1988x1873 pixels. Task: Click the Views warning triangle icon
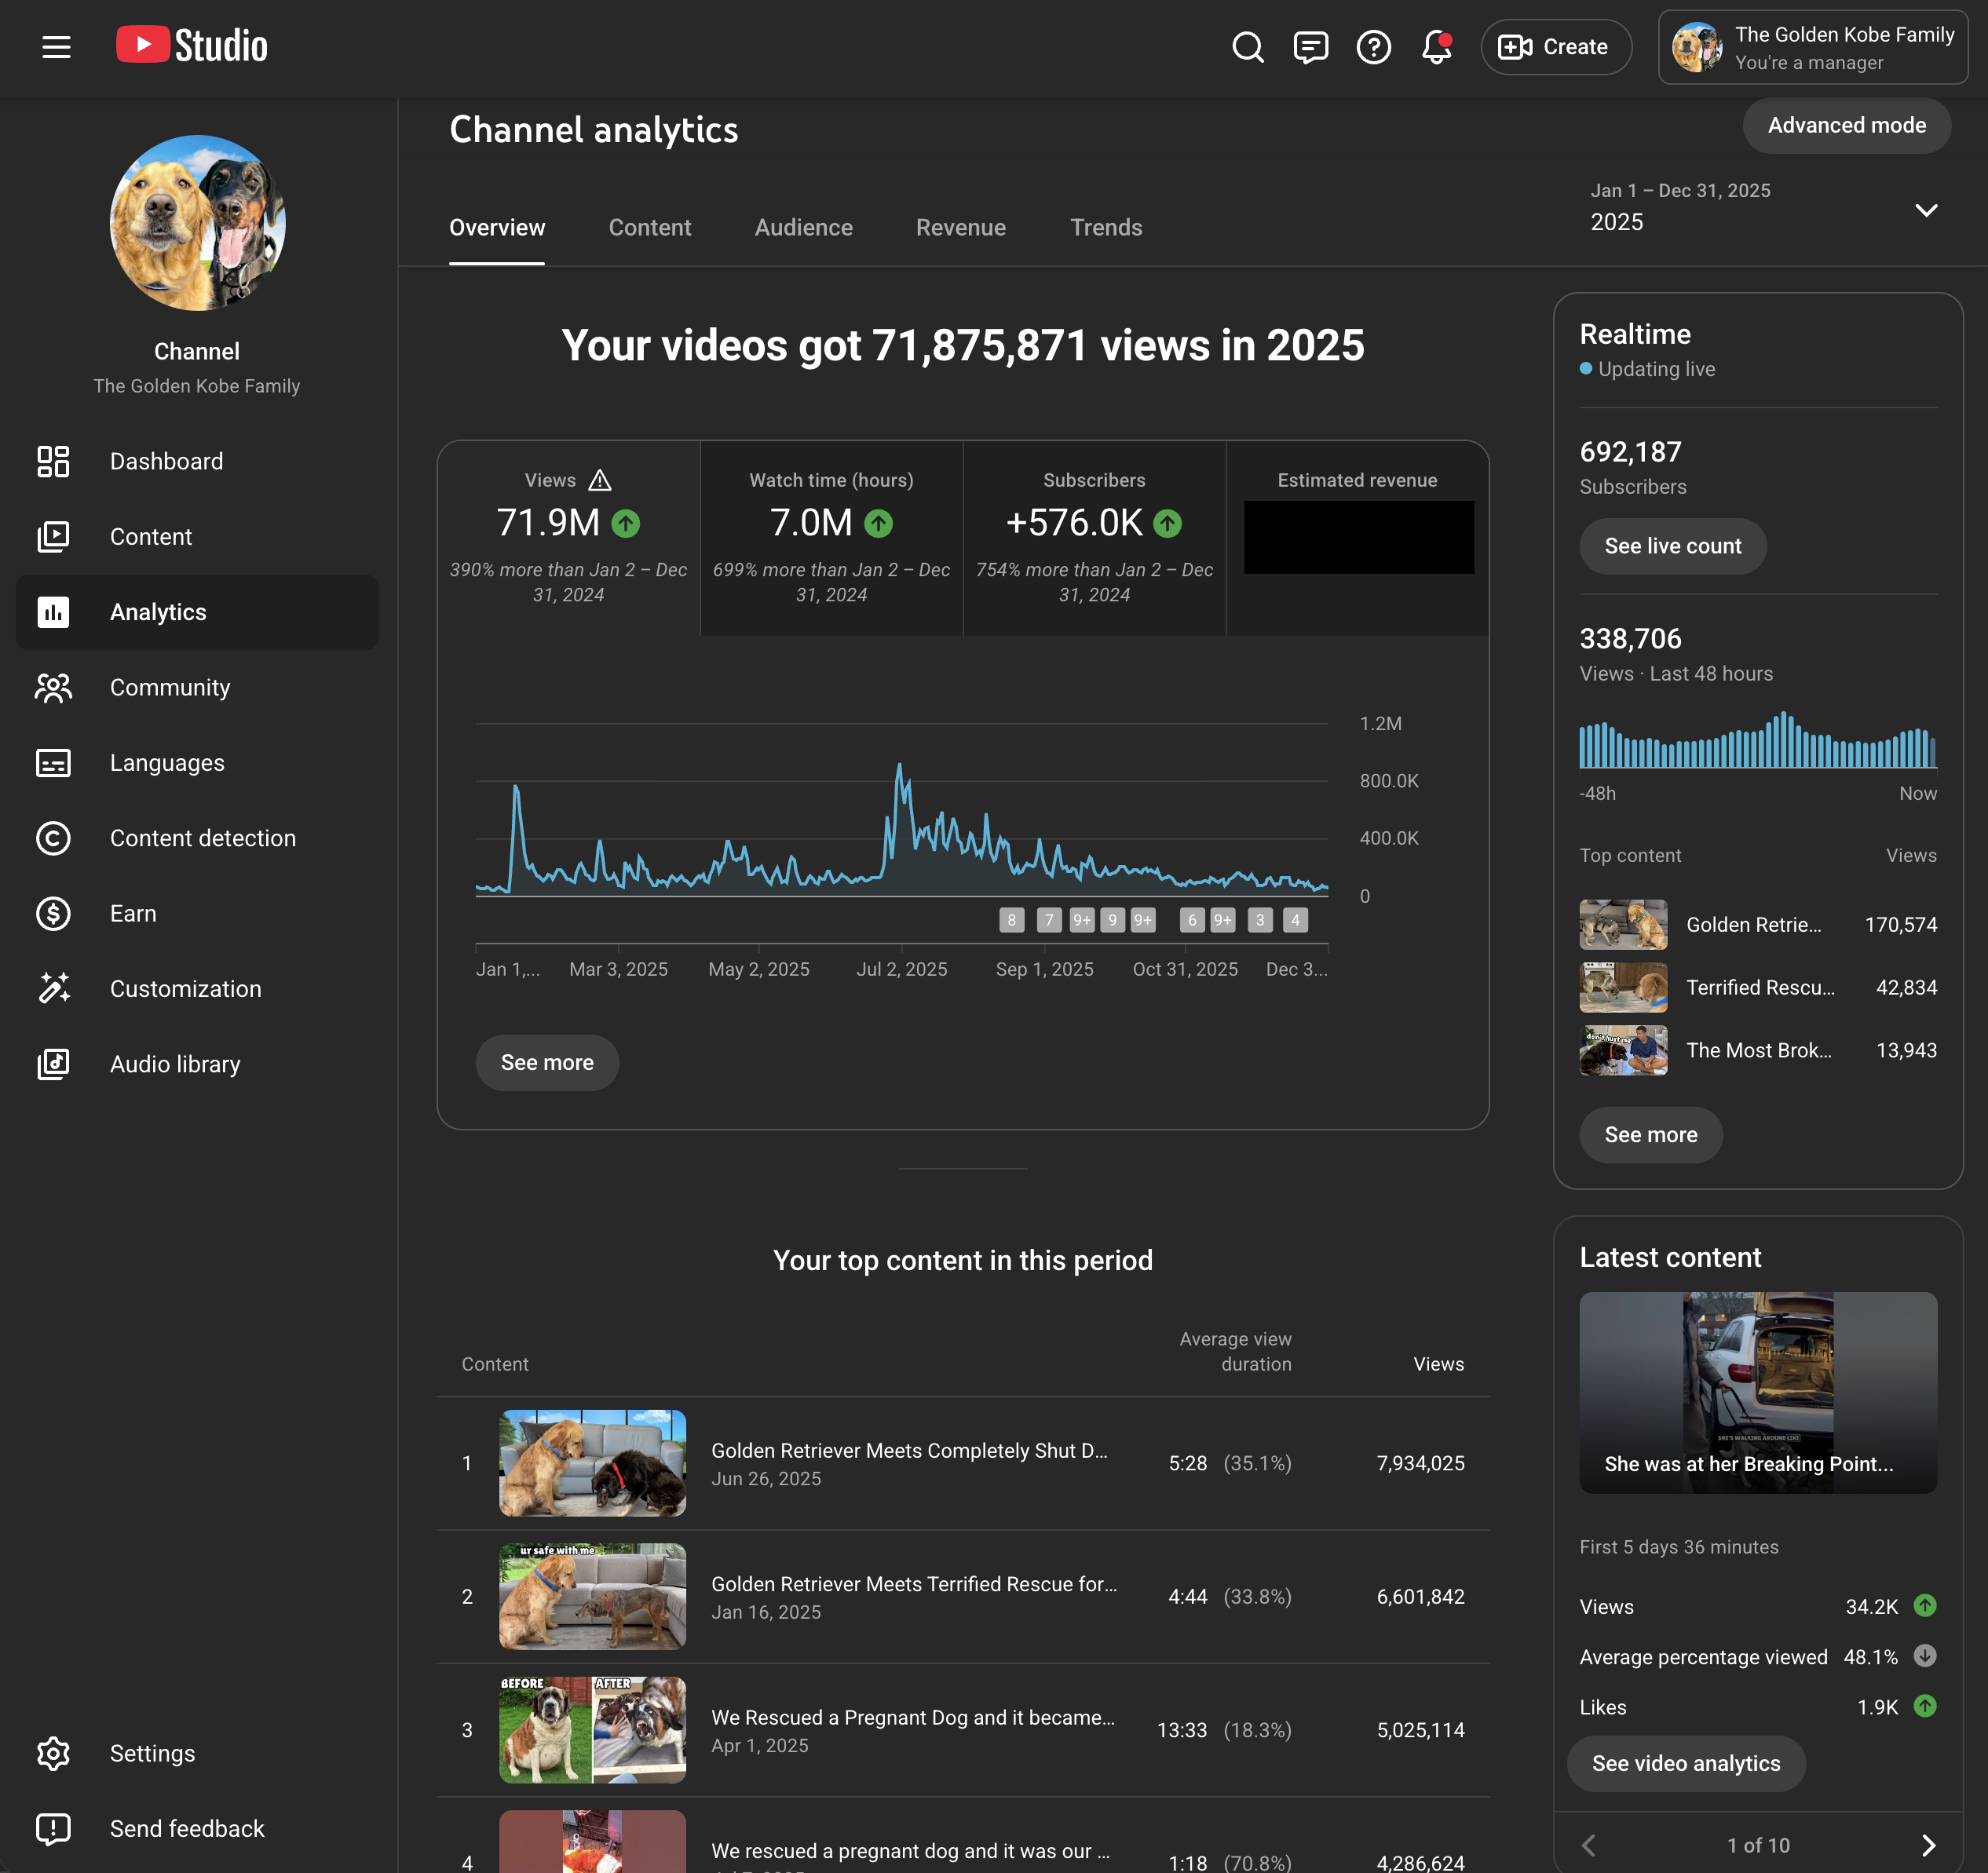(x=600, y=480)
